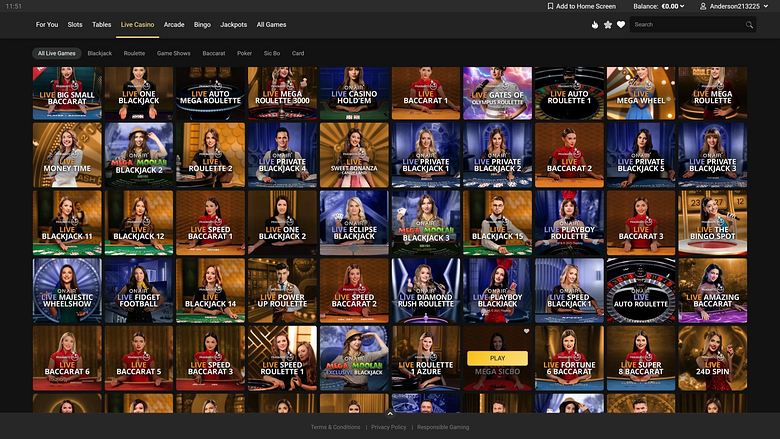
Task: Open Live The Bingo Spot game
Action: 712,223
